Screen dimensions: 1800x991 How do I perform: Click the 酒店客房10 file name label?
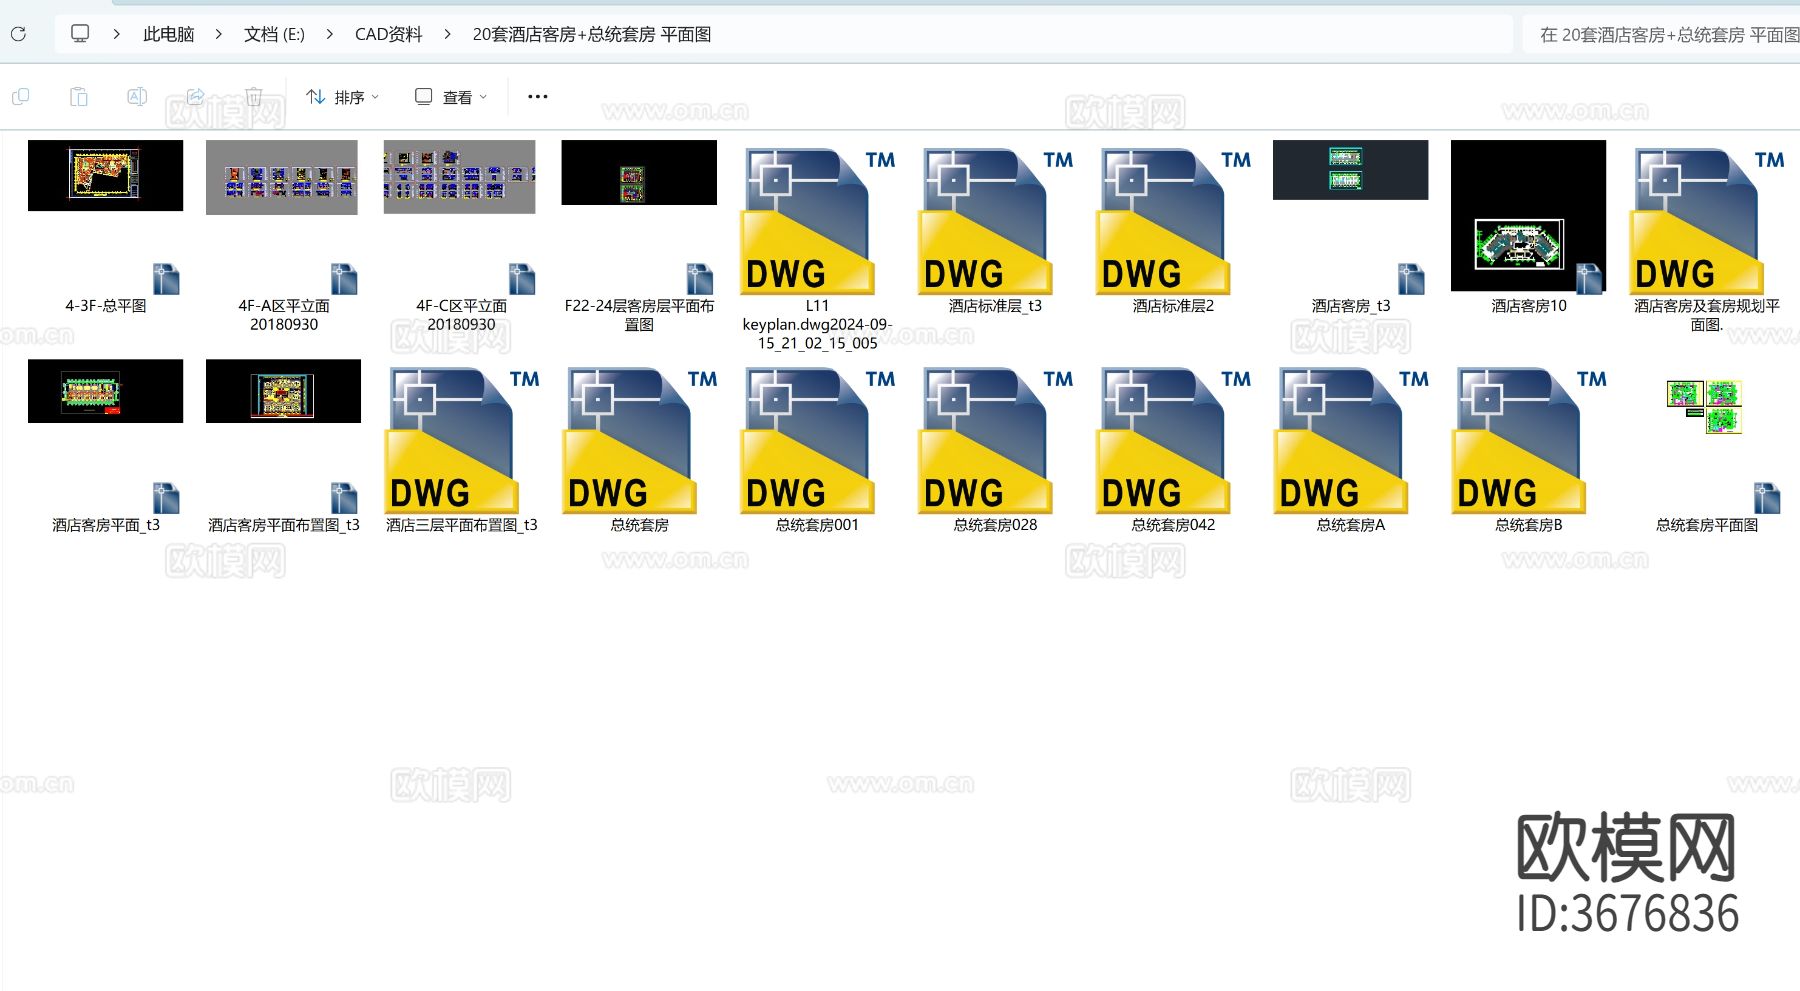1529,306
